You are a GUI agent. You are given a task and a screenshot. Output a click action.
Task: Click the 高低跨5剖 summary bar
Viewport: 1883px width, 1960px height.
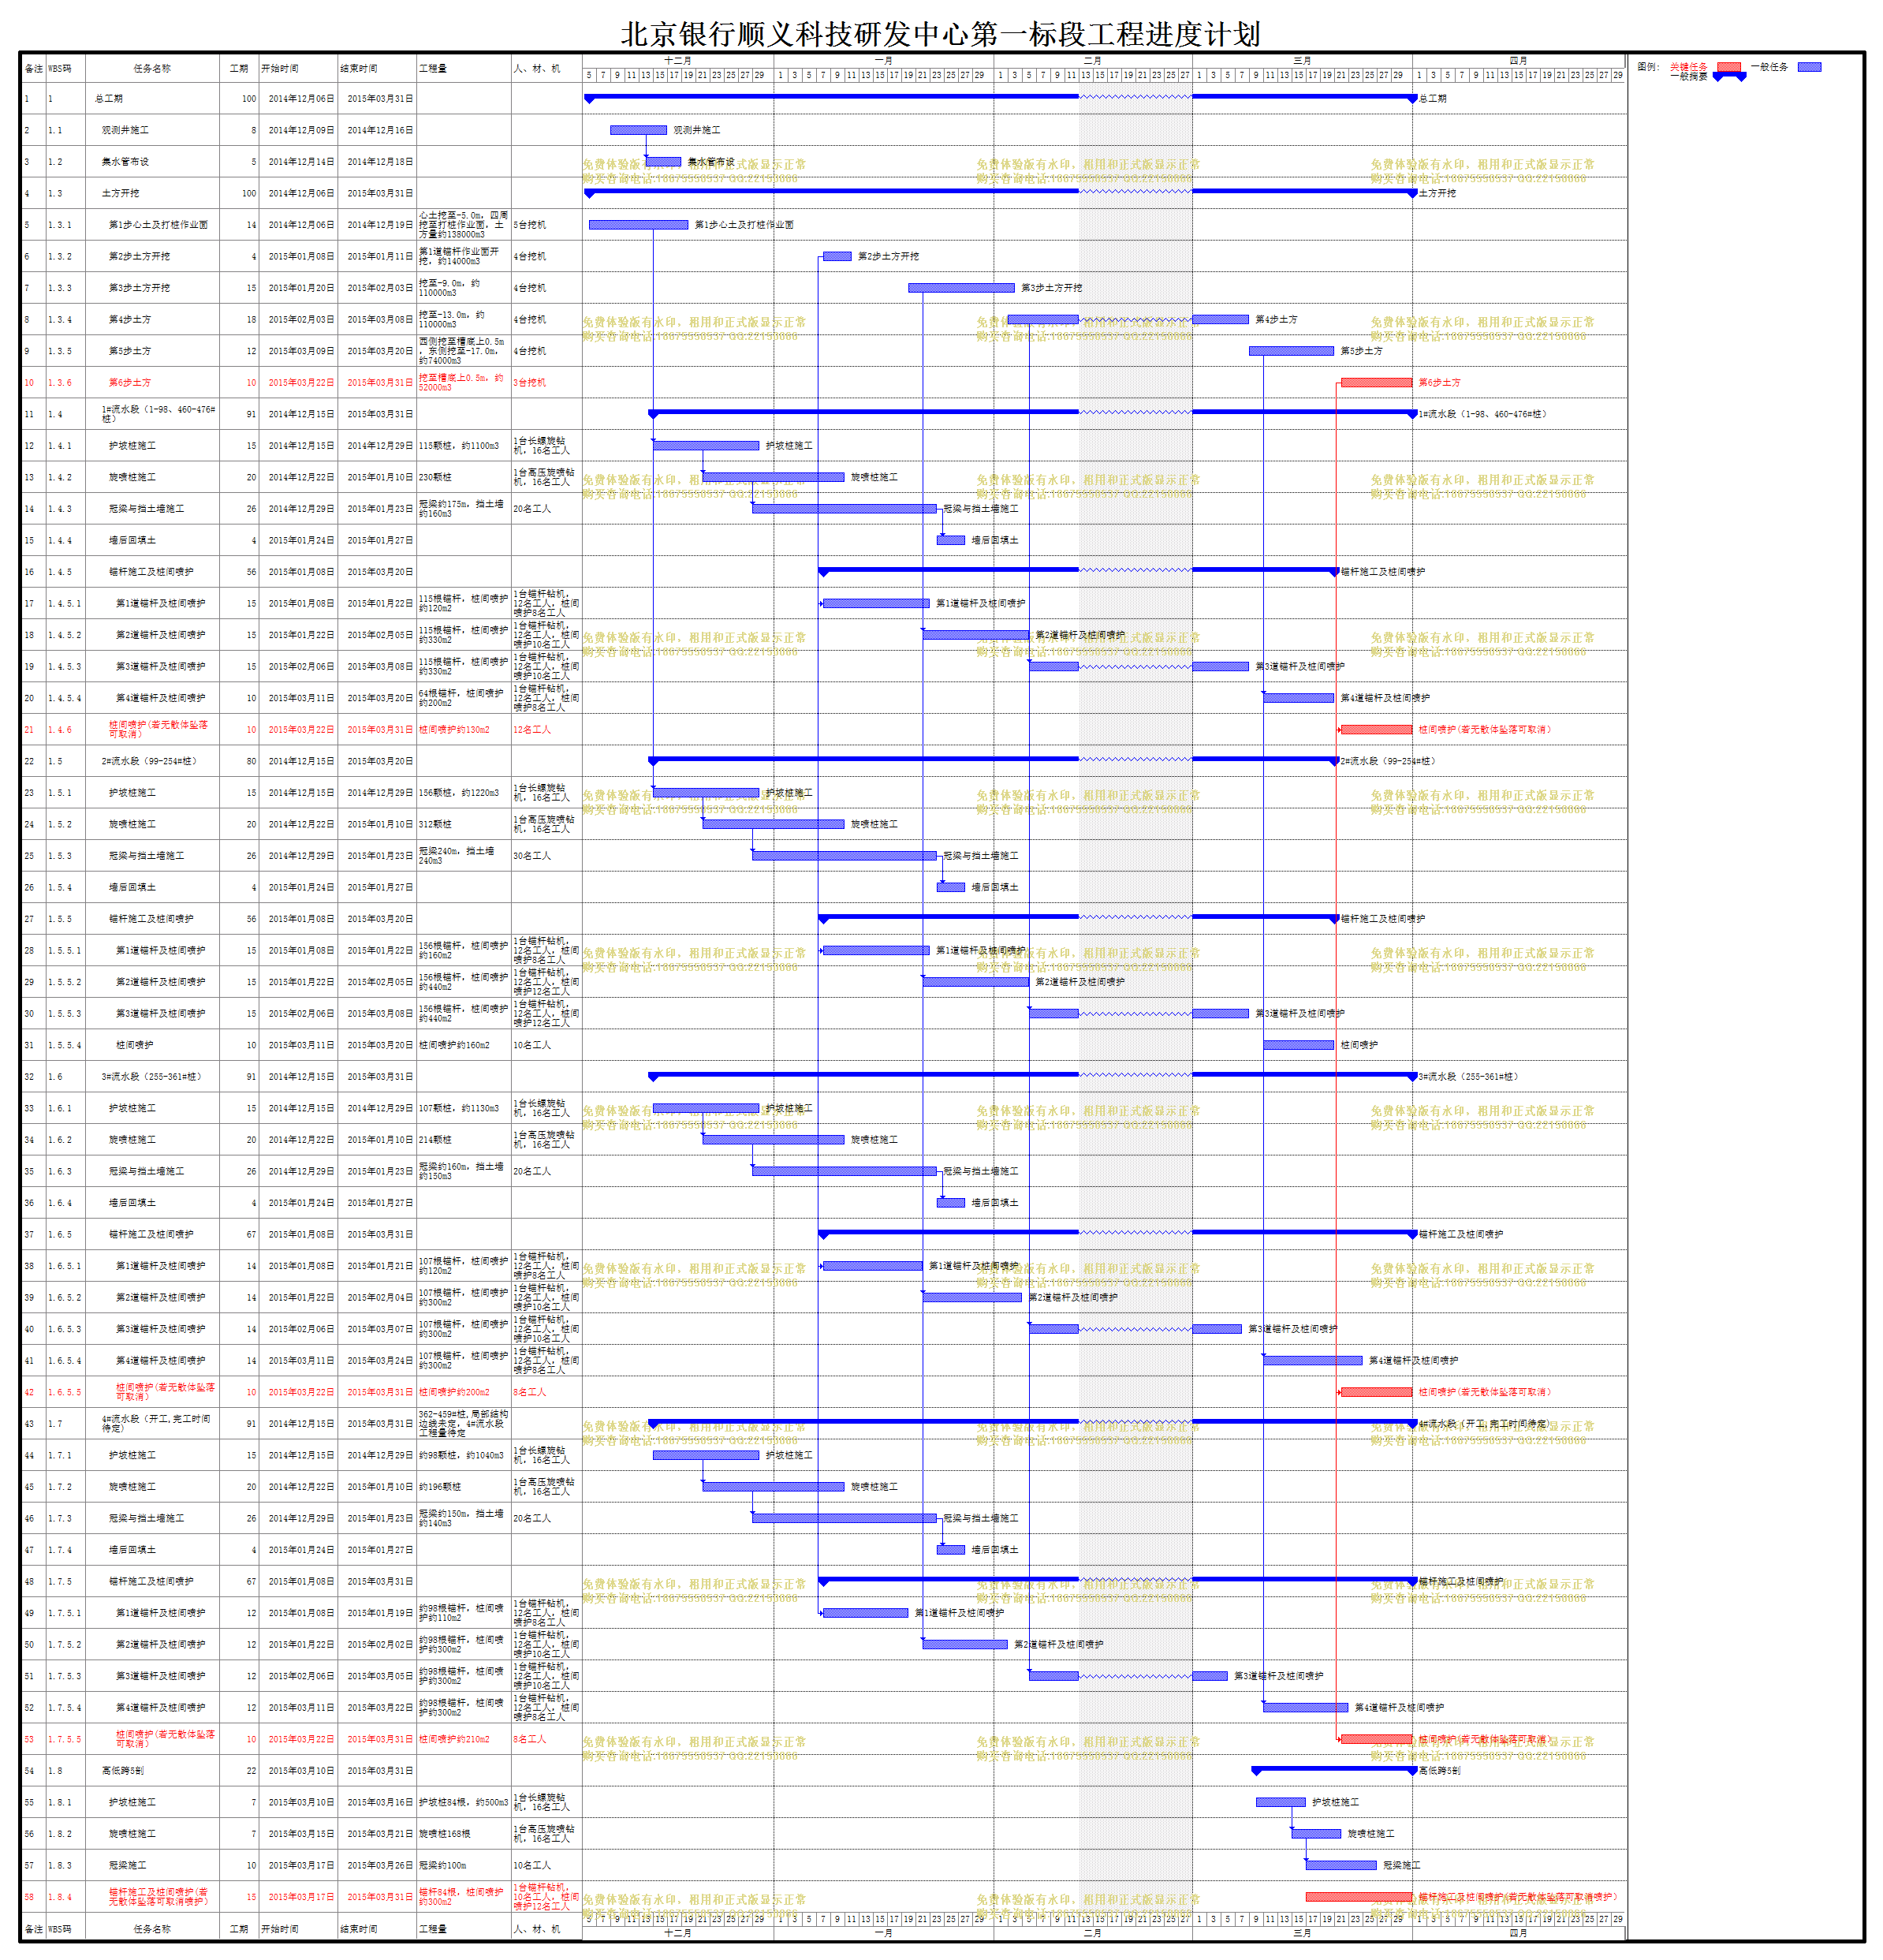1334,1769
